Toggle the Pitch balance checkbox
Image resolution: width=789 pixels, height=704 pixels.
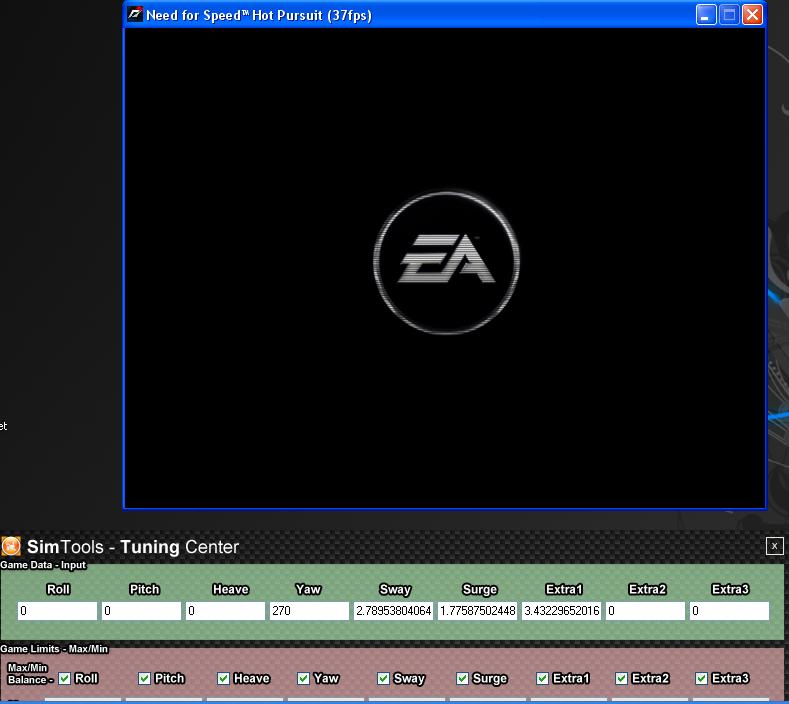coord(144,678)
